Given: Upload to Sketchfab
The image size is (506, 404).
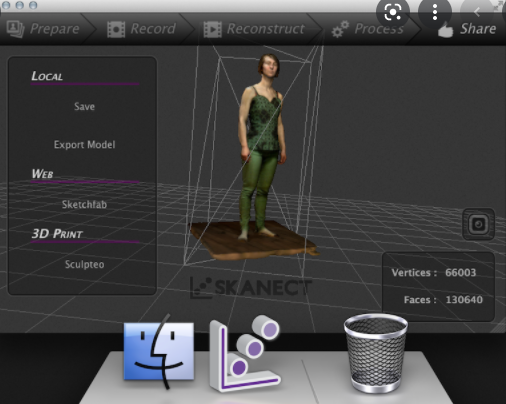Looking at the screenshot, I should coord(84,204).
